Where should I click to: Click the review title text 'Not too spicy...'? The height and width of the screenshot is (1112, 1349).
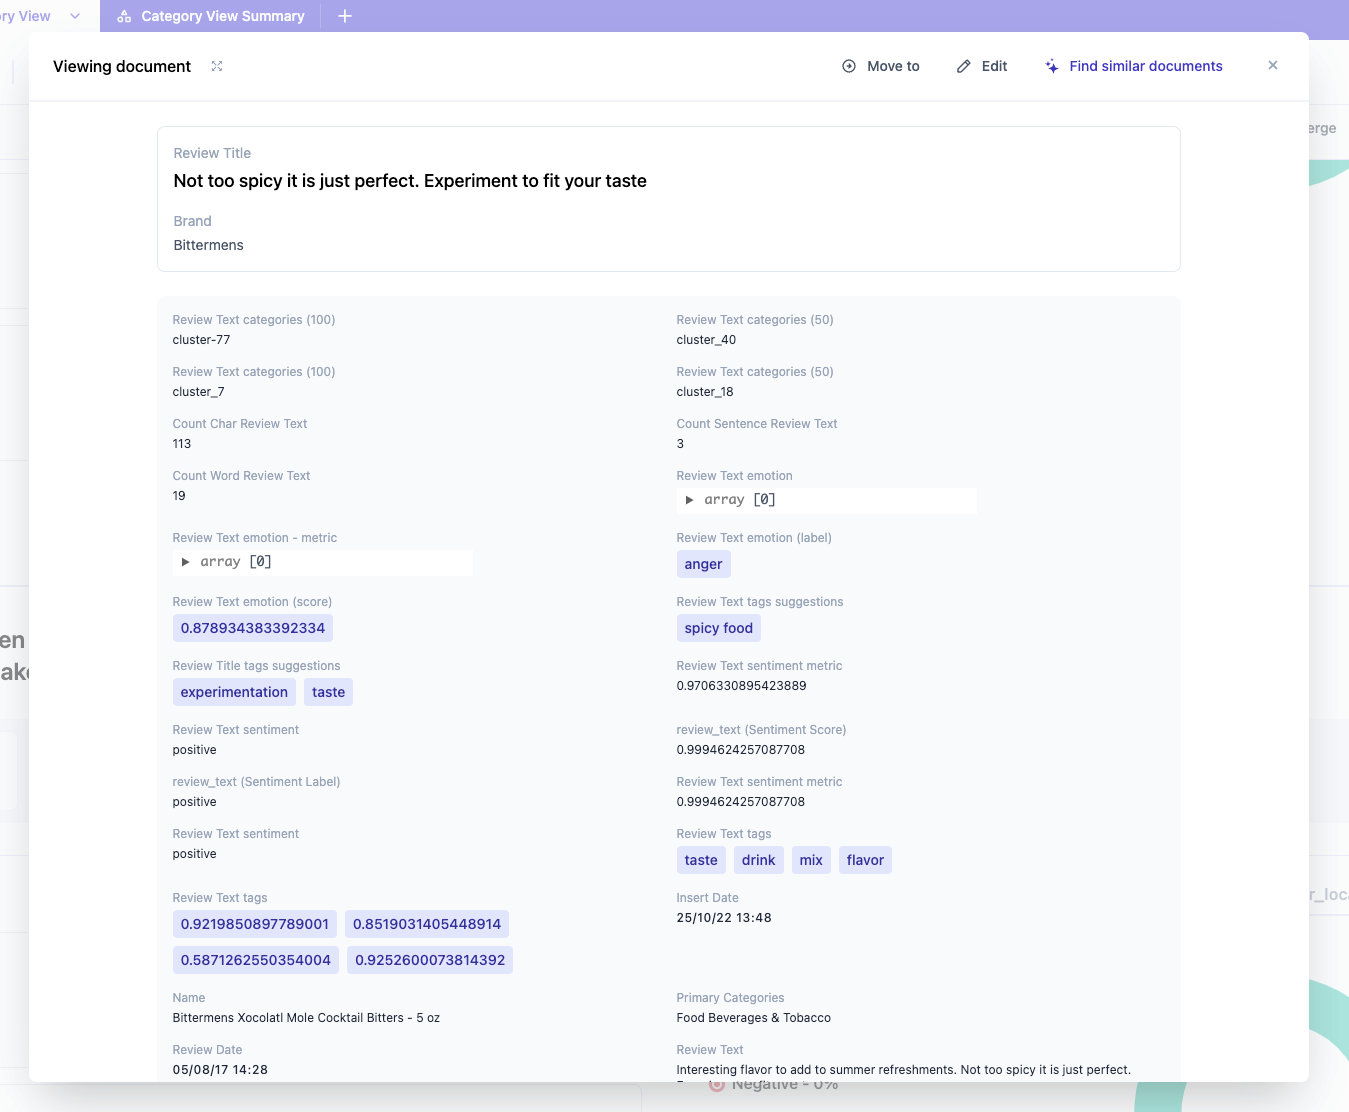[x=410, y=181]
